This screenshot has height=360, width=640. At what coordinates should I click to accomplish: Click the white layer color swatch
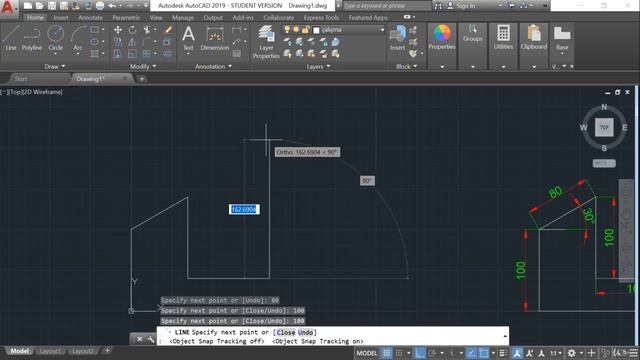[316, 30]
